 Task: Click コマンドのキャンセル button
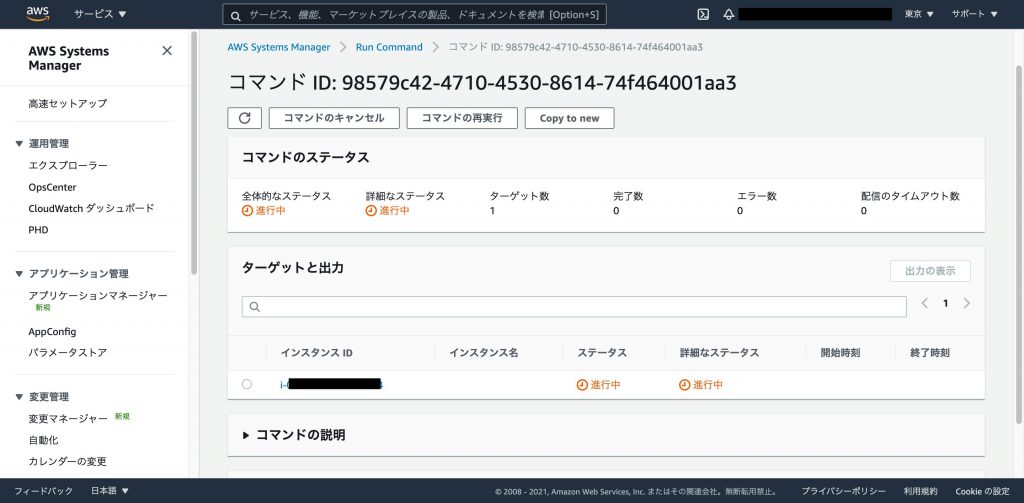pos(334,118)
